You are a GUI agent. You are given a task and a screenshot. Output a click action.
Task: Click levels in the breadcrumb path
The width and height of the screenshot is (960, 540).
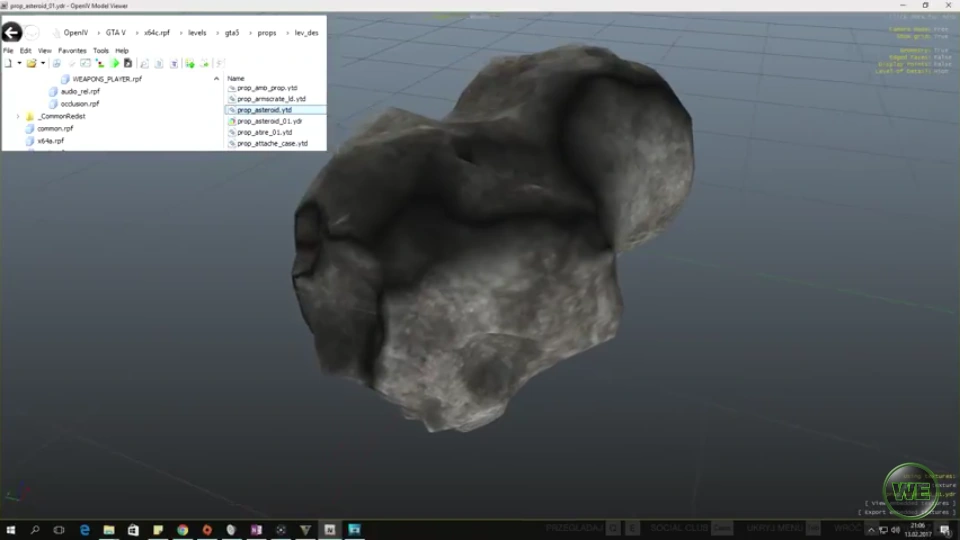click(197, 32)
